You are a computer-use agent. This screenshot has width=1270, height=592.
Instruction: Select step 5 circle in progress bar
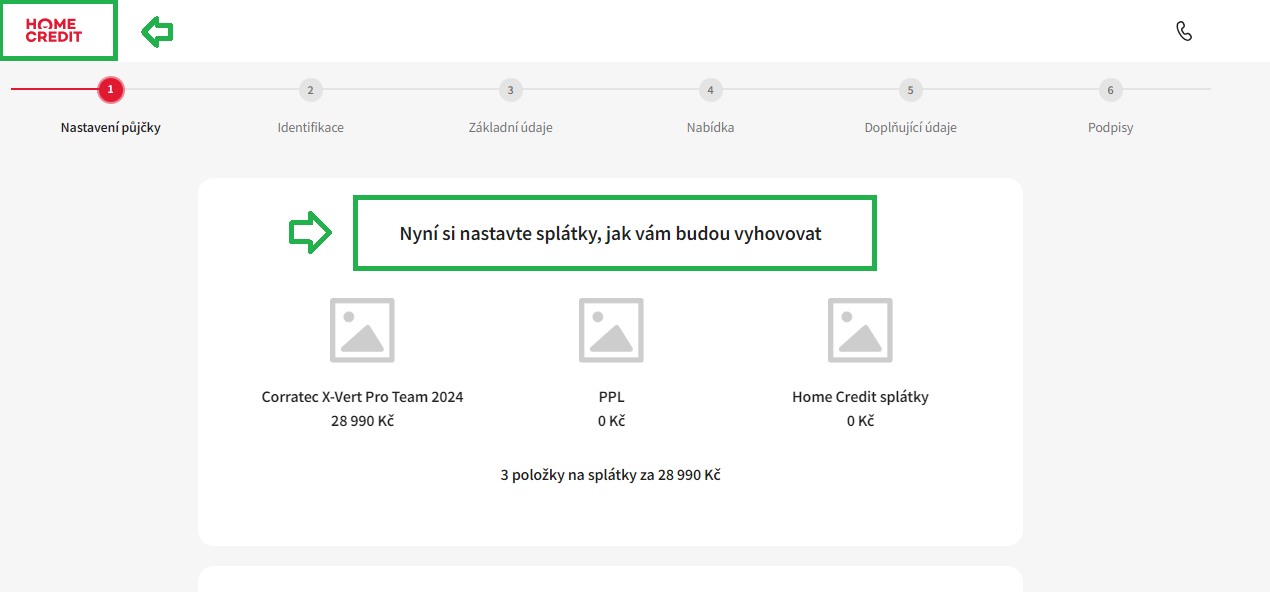(x=910, y=90)
